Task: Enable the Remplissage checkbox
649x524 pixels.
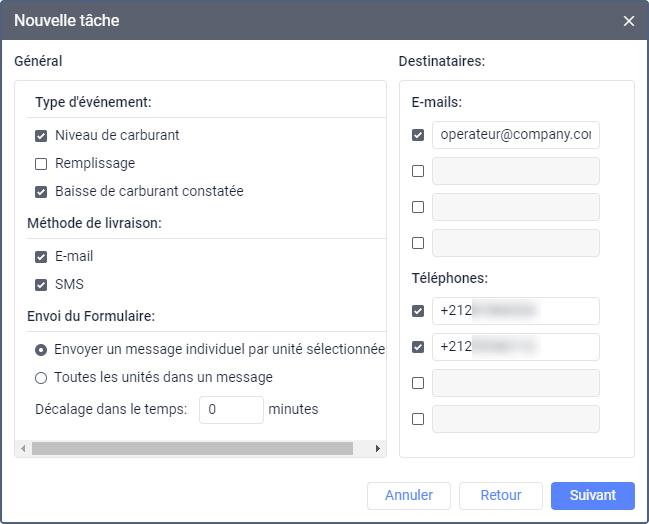Action: [41, 163]
